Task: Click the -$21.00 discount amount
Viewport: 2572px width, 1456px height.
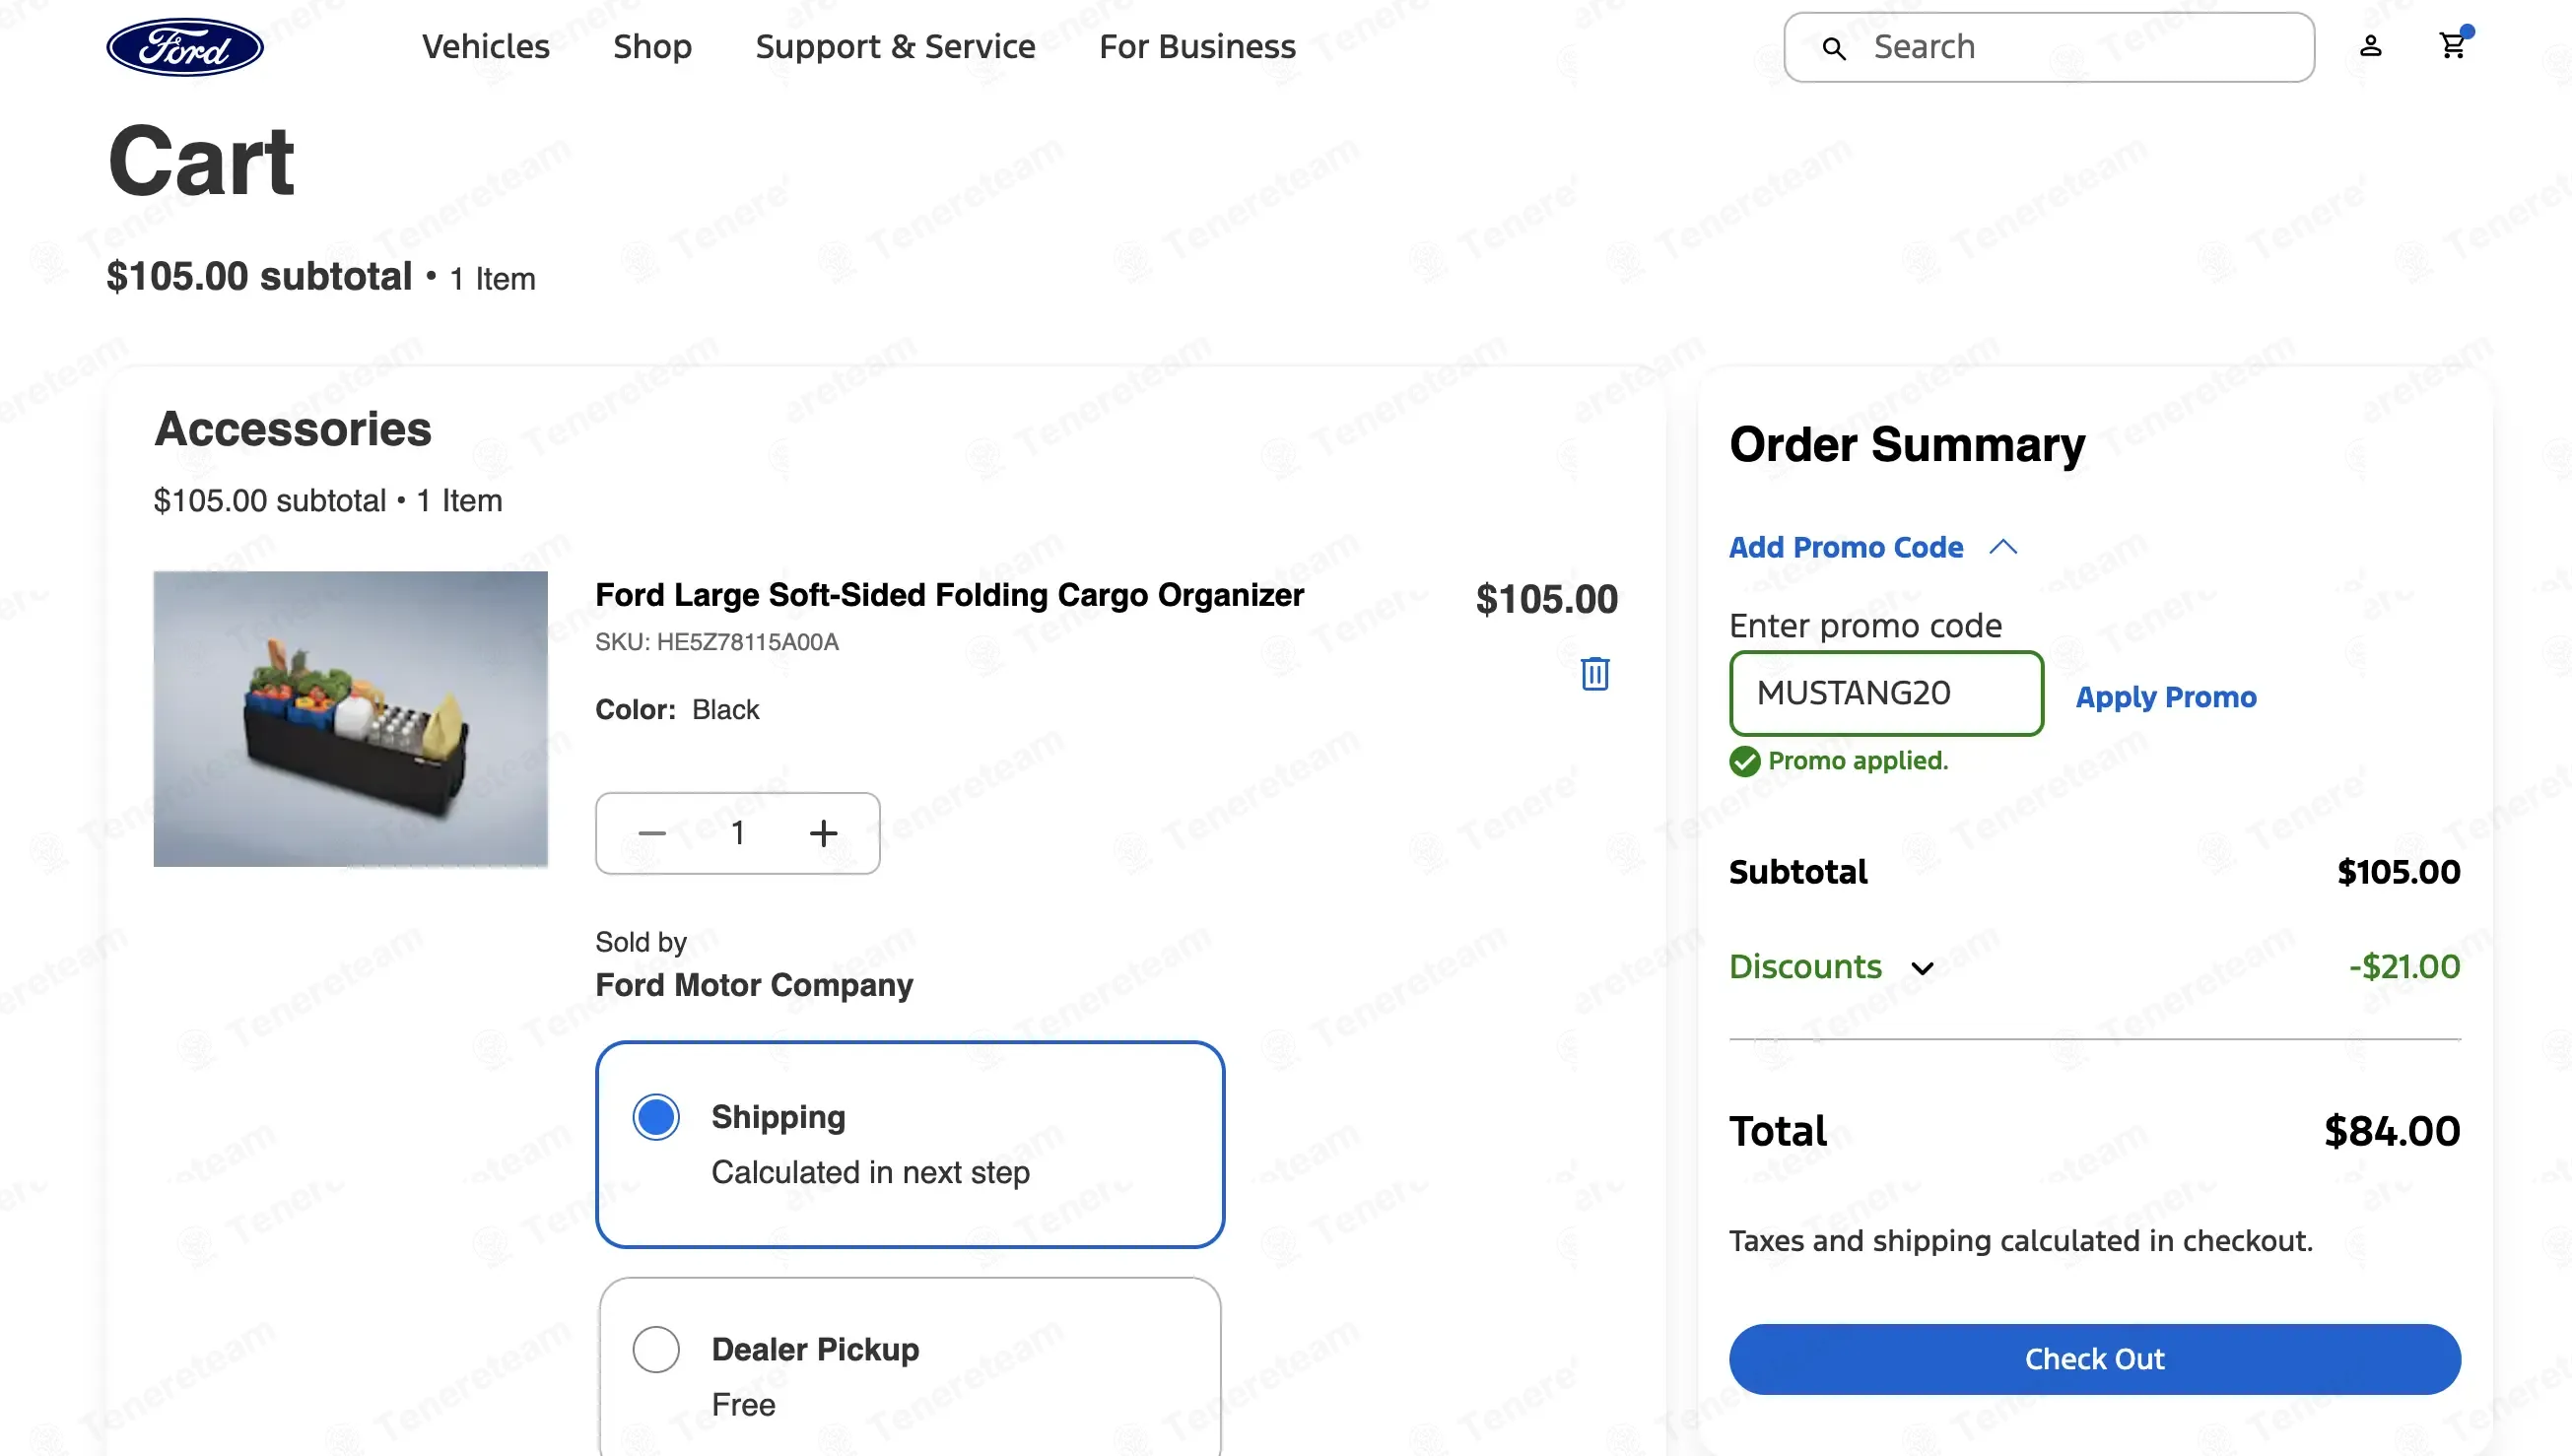Action: (x=2404, y=967)
